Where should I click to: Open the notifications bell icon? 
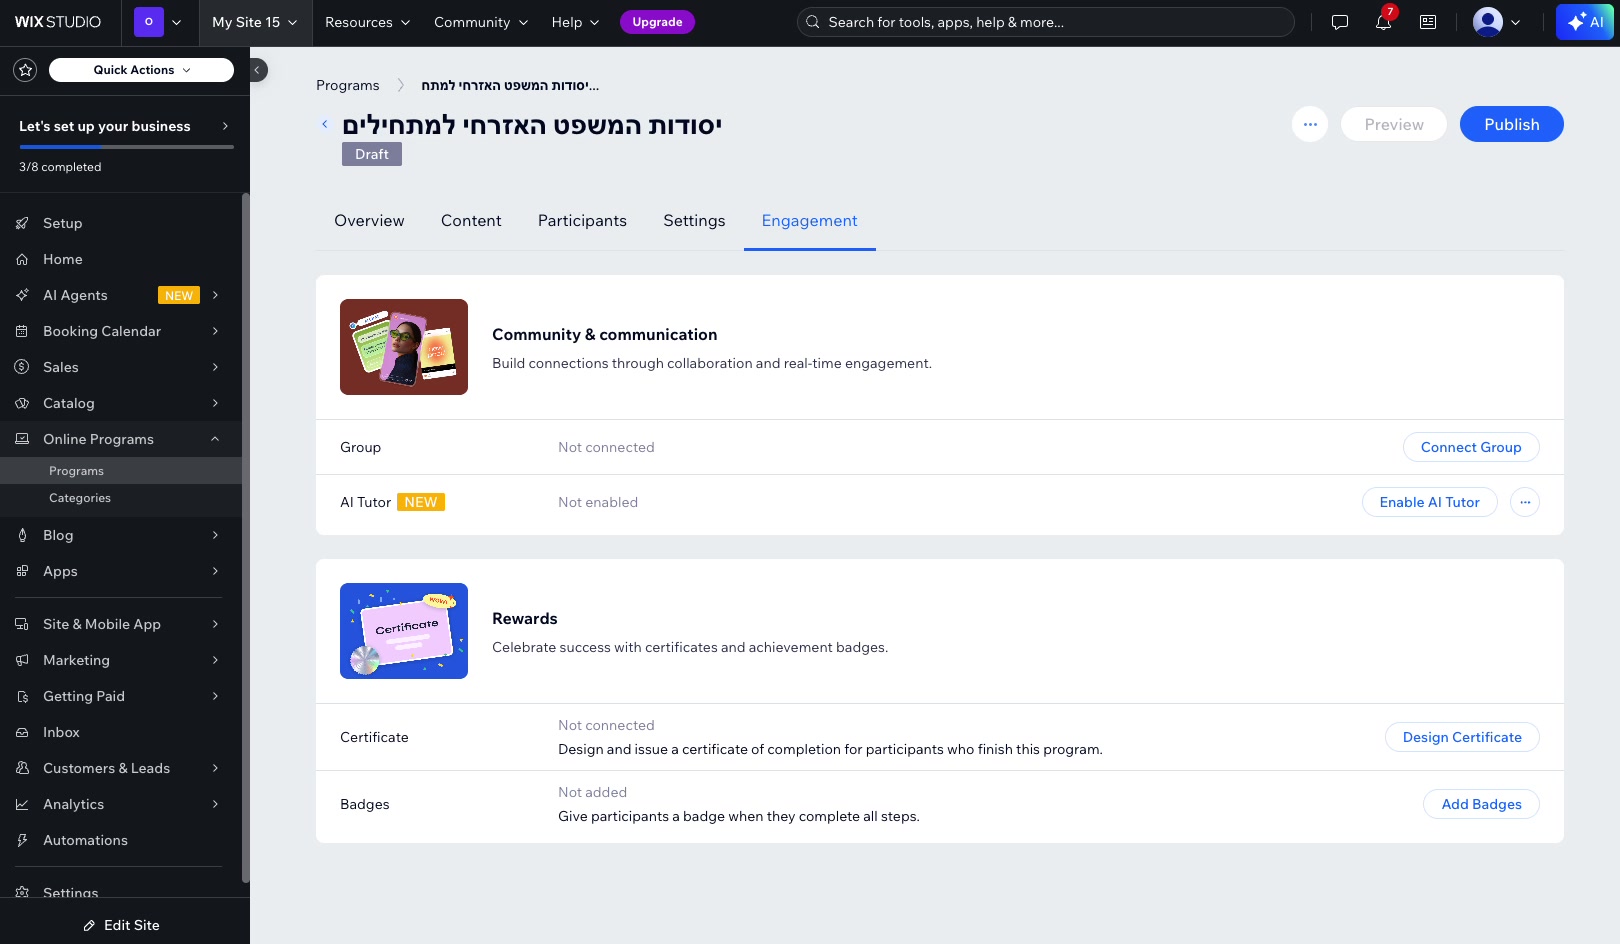pos(1383,22)
